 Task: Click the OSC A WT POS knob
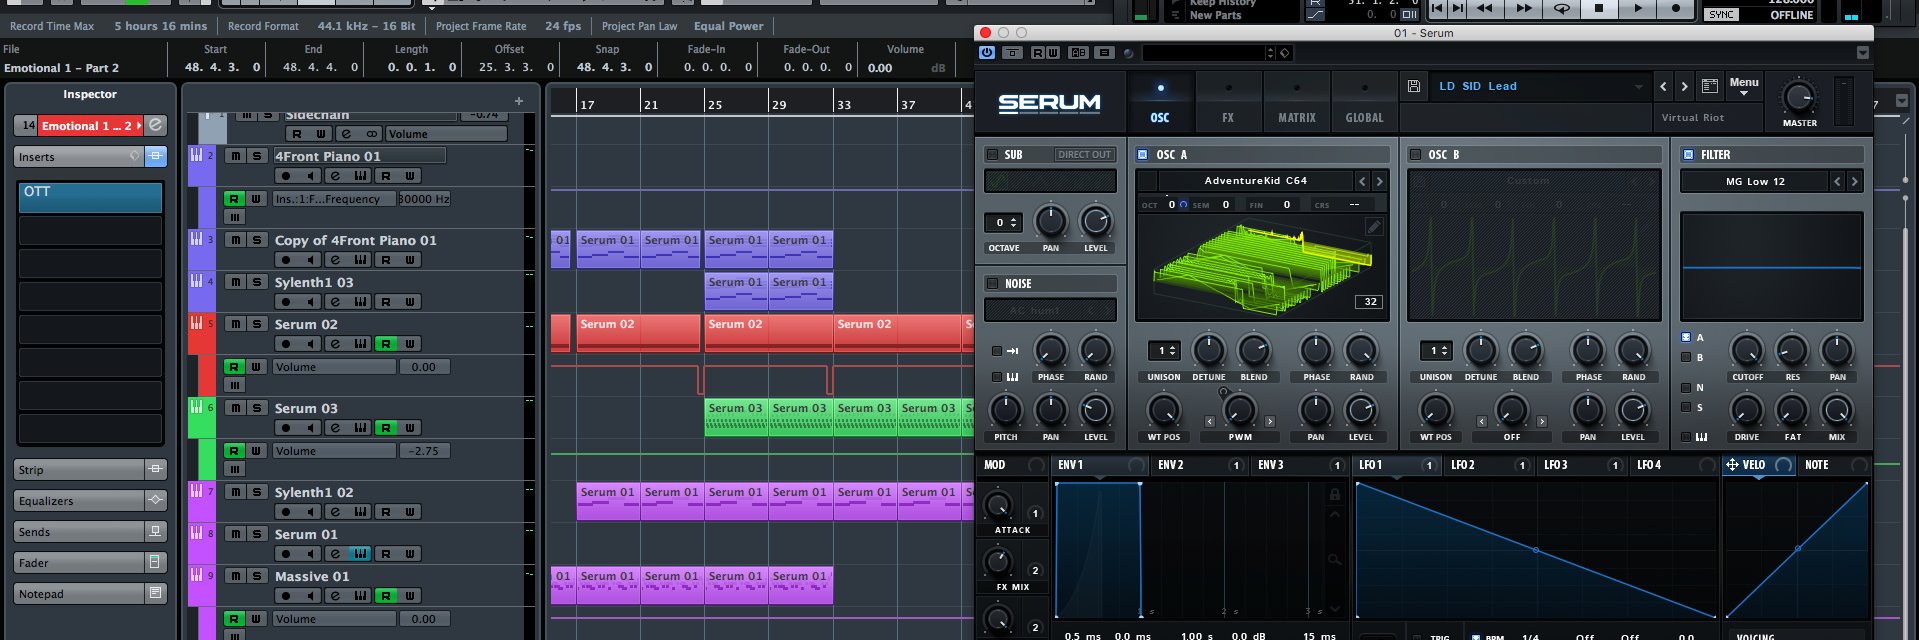[1164, 411]
